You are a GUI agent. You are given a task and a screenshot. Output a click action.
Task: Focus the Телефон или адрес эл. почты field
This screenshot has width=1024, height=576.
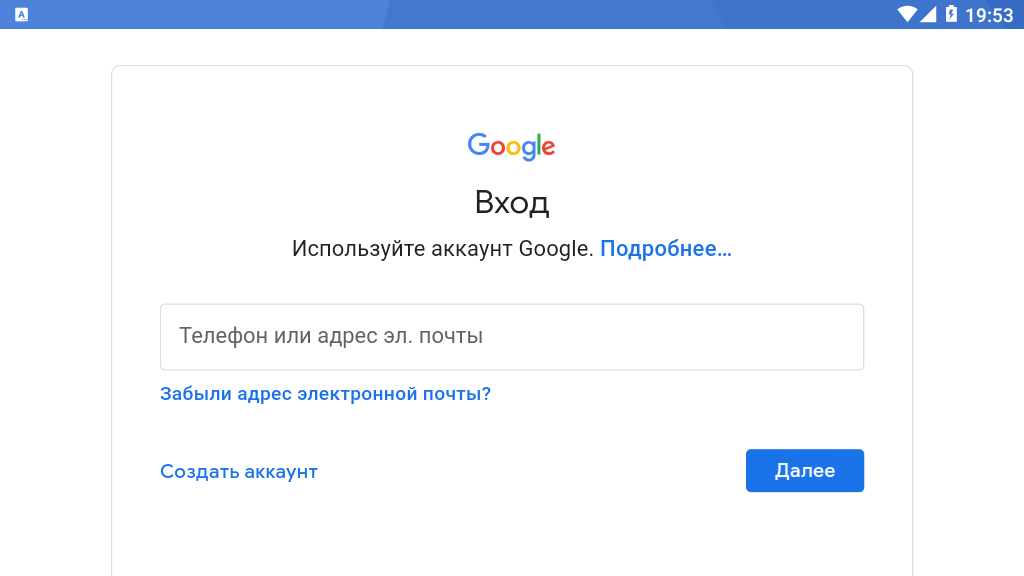point(512,337)
